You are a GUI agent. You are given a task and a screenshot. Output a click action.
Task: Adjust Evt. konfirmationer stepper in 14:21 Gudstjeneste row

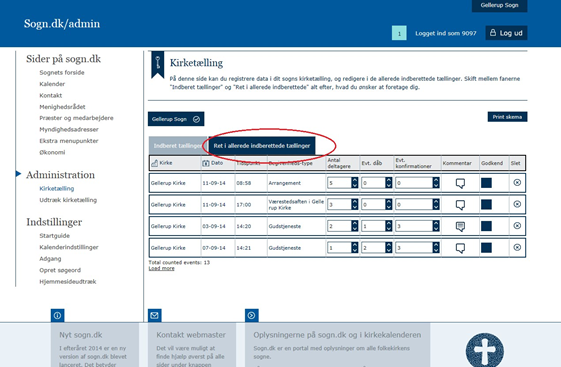(x=436, y=248)
